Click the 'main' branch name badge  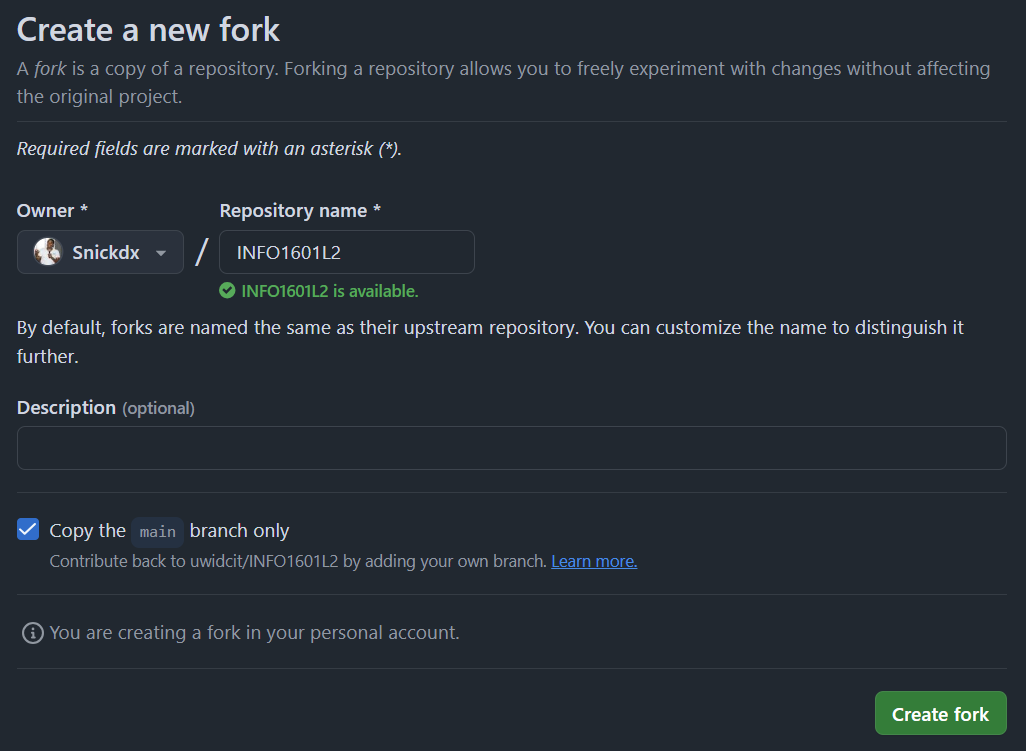pos(158,531)
